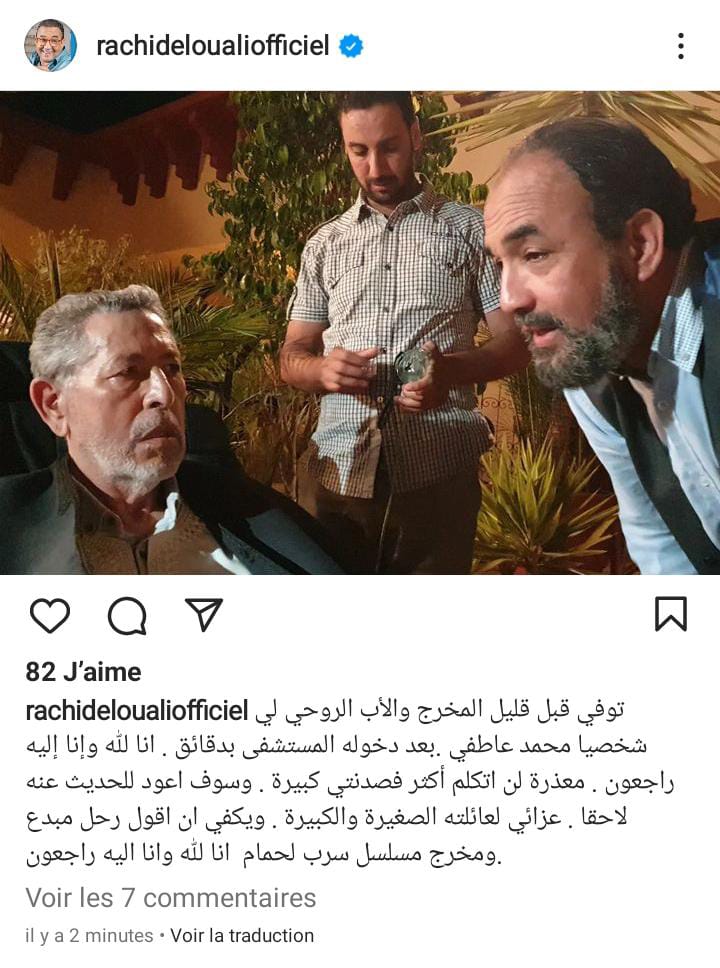Tap the blue verified badge
720x968 pixels.
[351, 46]
